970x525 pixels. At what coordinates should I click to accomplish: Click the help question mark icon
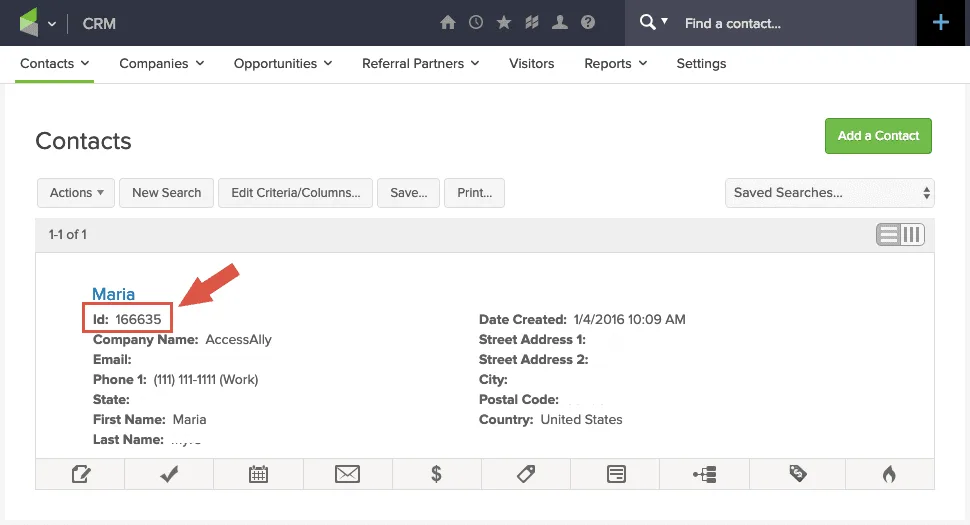pyautogui.click(x=588, y=22)
